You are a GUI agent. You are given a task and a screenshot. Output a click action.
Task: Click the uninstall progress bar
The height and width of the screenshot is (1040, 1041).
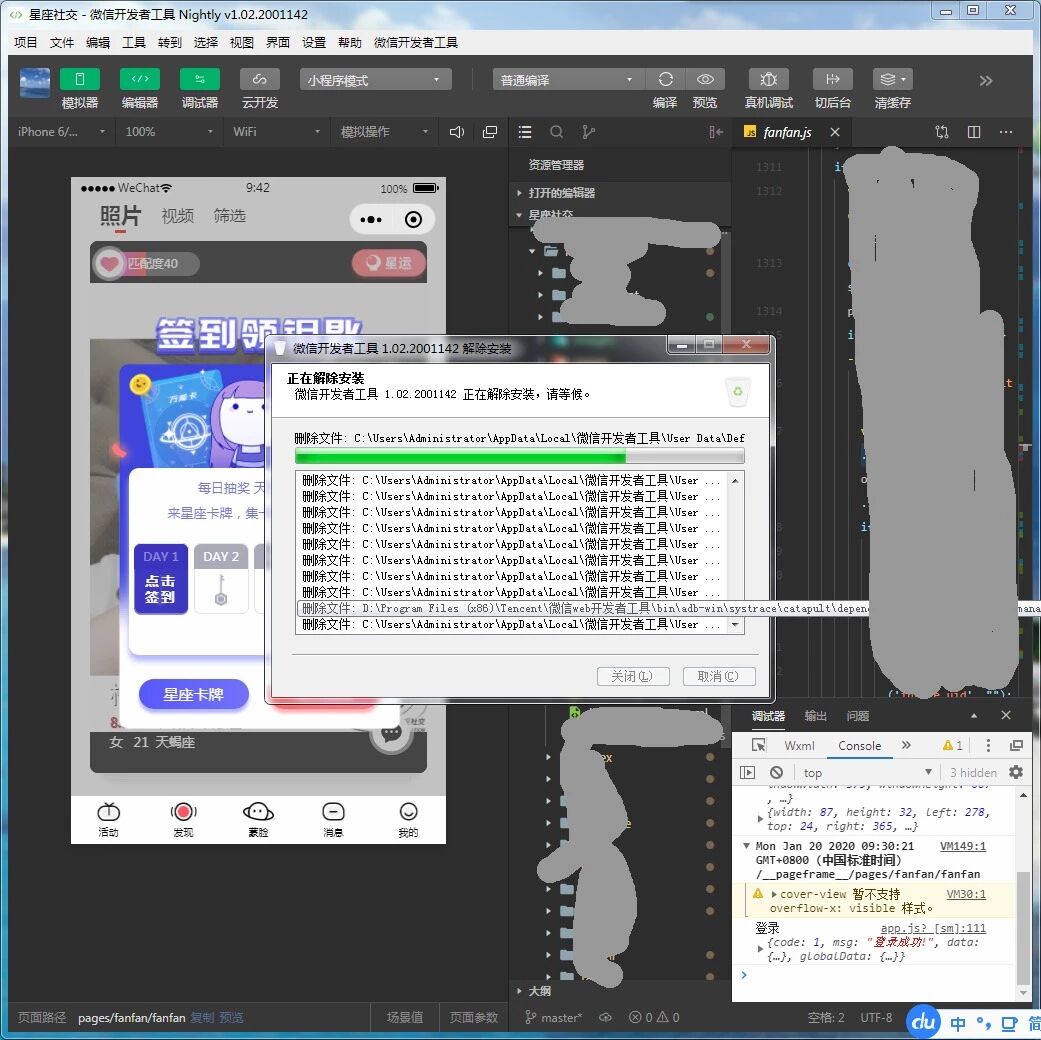click(519, 456)
